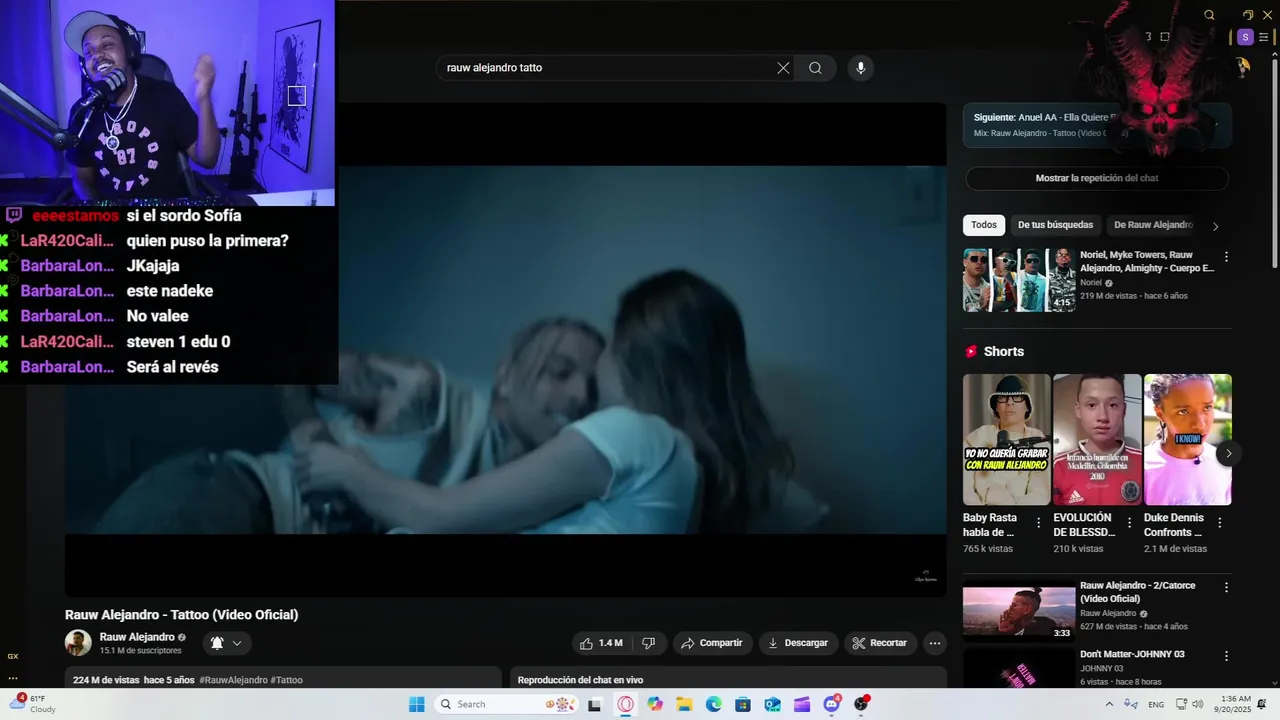1280x720 pixels.
Task: Open options for Don't Matter-JOHNNY 03
Action: coord(1226,656)
